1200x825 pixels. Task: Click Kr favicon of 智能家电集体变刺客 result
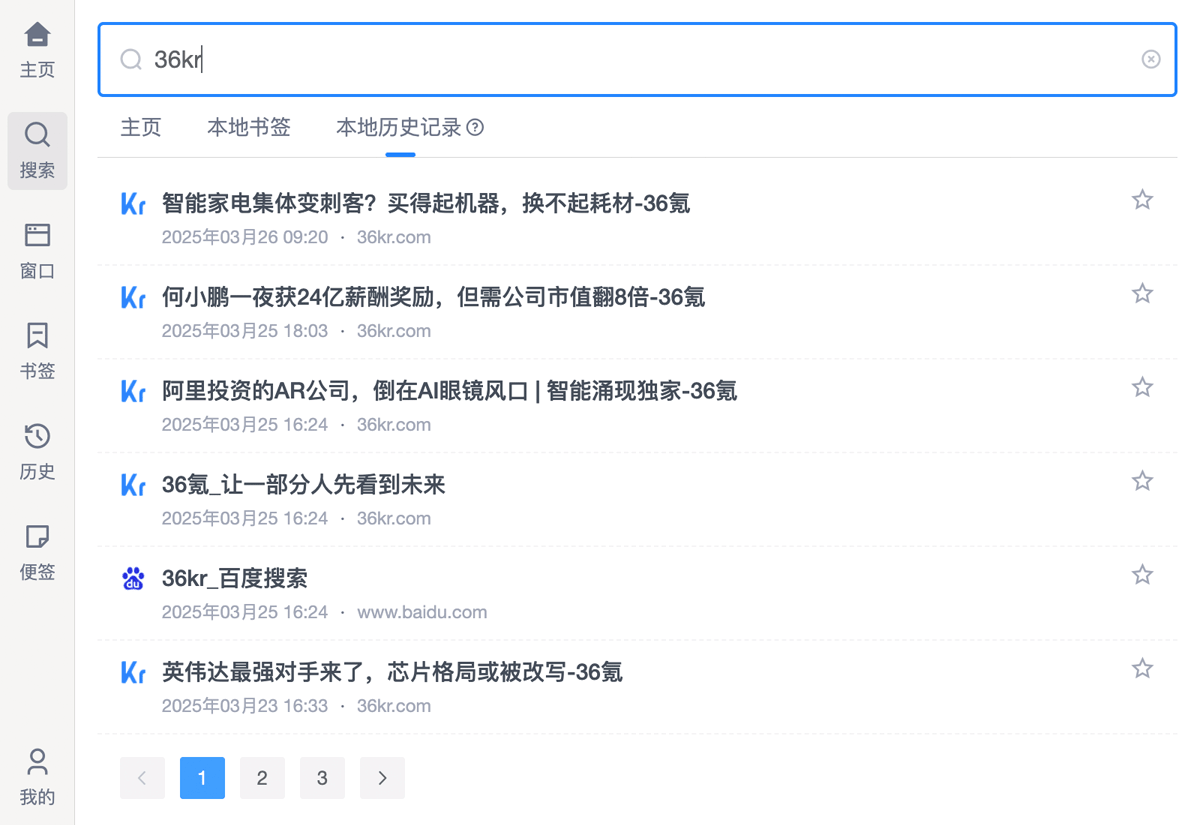[x=133, y=203]
